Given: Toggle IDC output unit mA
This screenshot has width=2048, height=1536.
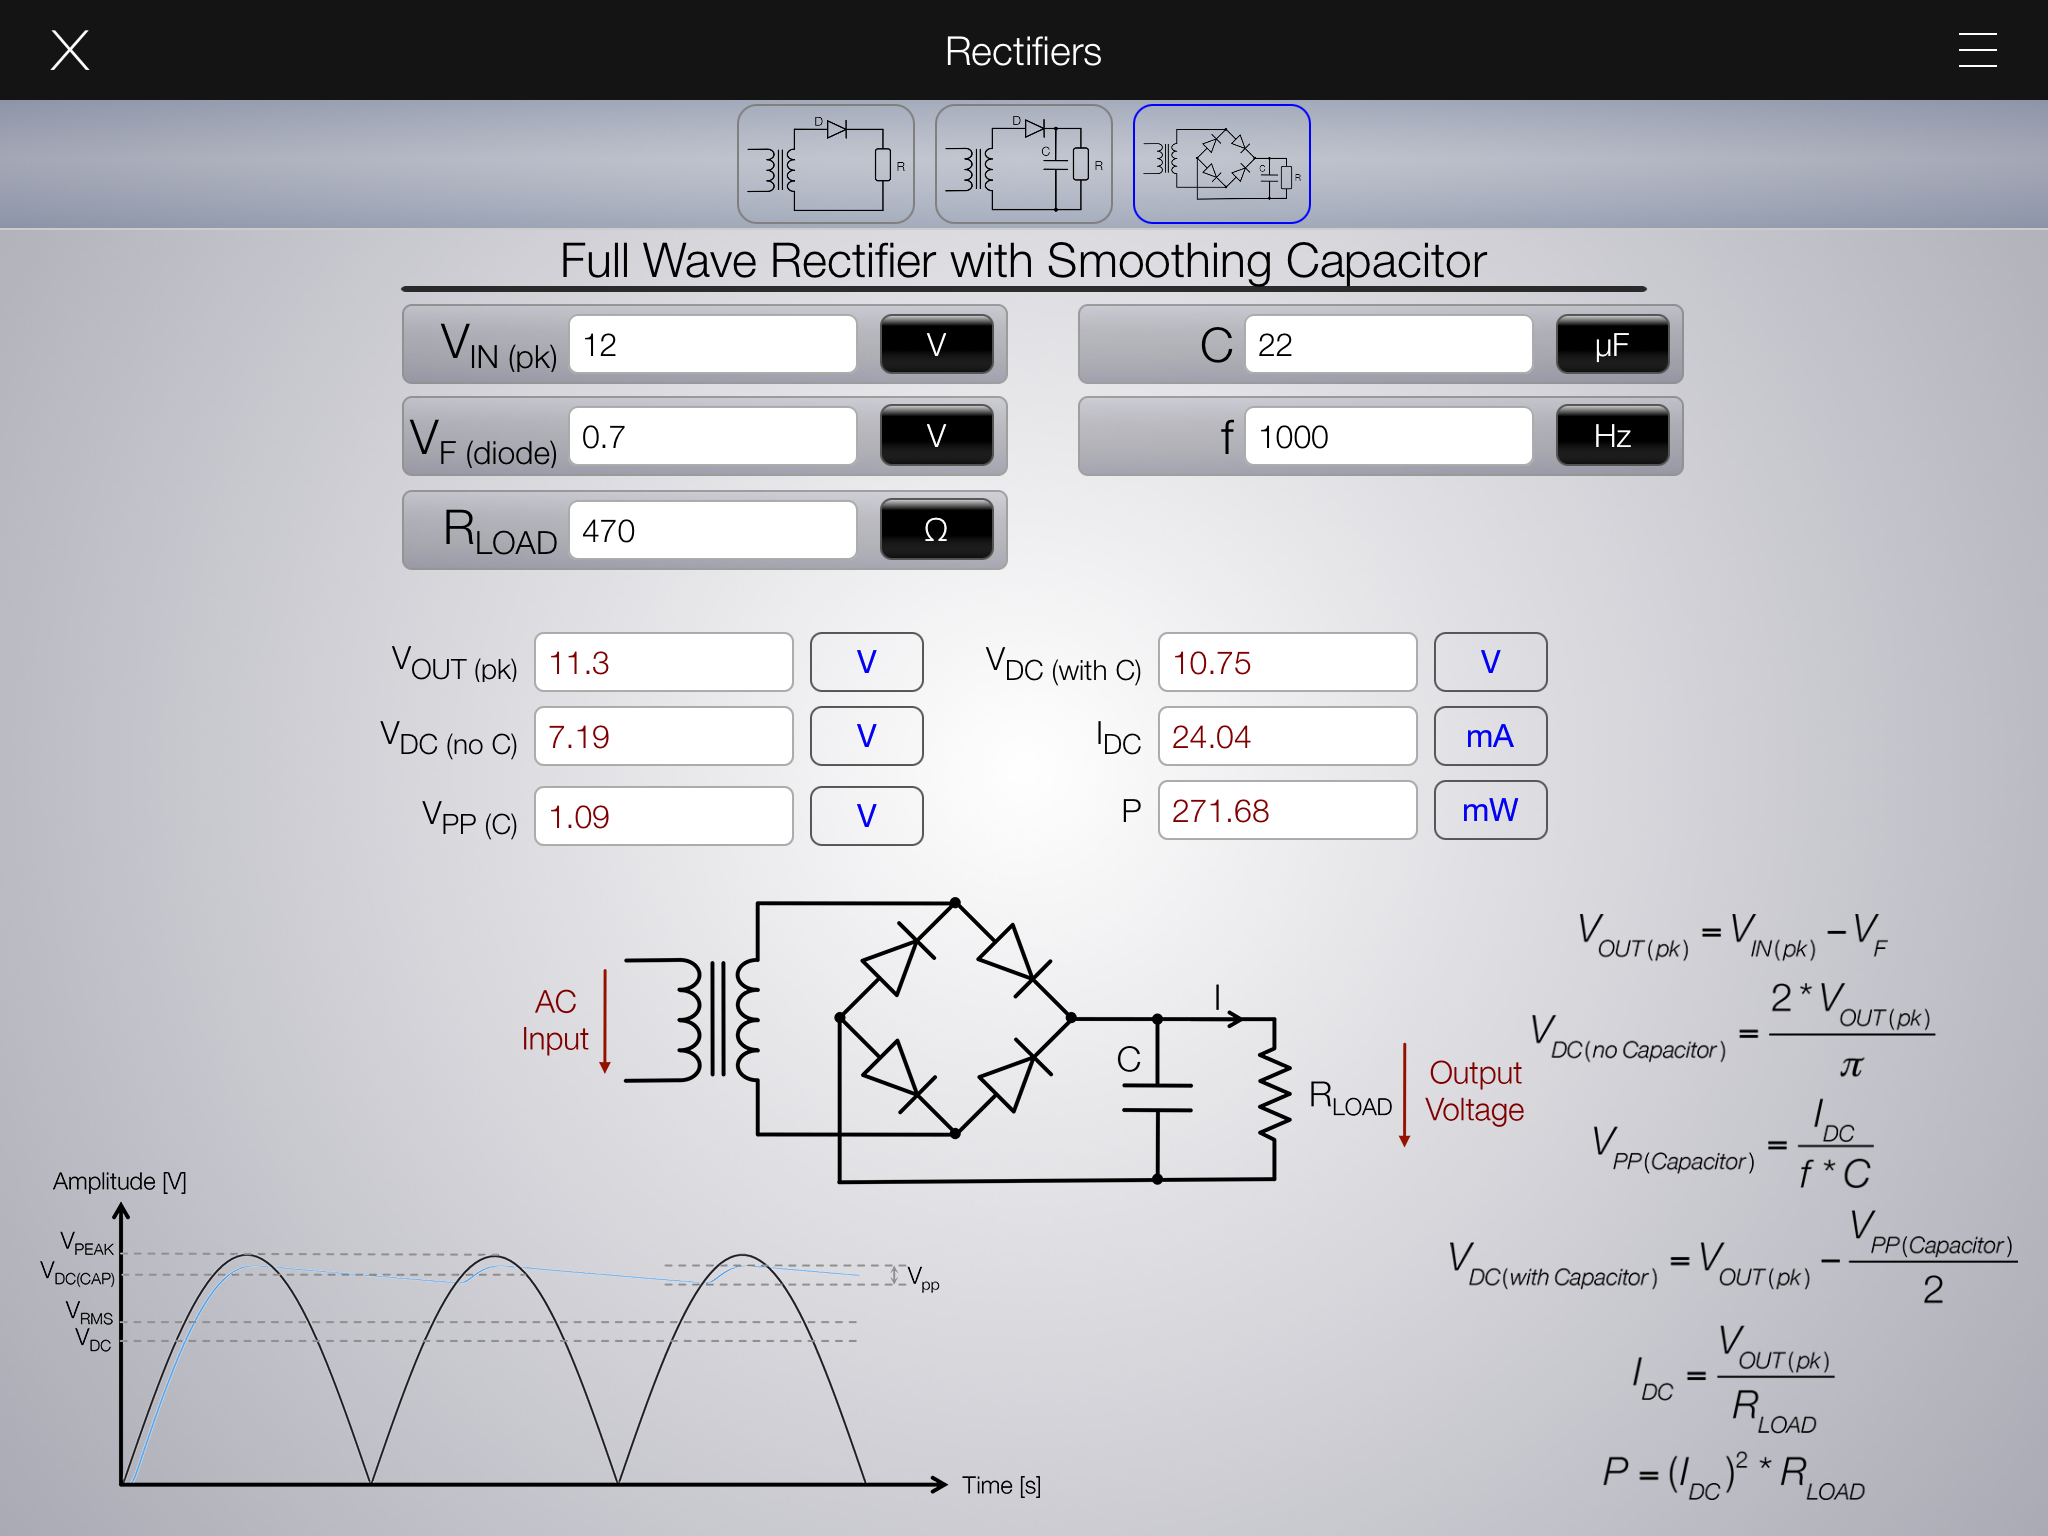Looking at the screenshot, I should click(1490, 736).
